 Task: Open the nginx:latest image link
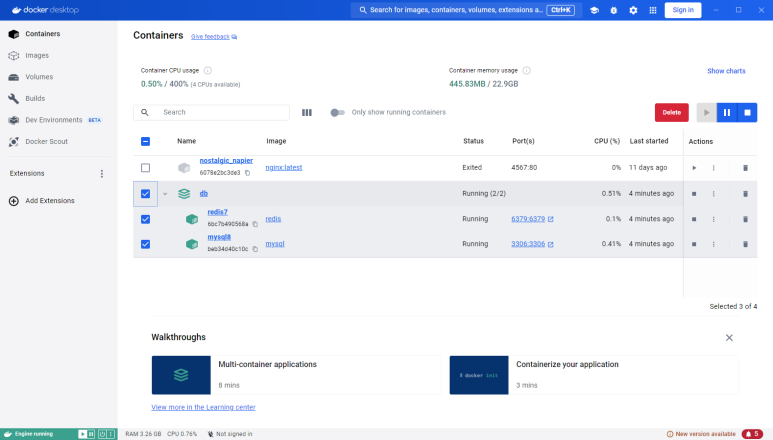[283, 168]
